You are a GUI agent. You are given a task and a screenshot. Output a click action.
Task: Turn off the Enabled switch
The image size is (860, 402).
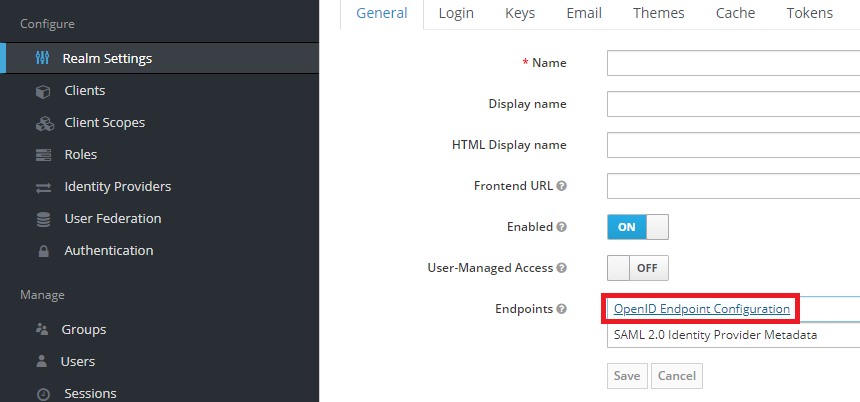pos(637,227)
